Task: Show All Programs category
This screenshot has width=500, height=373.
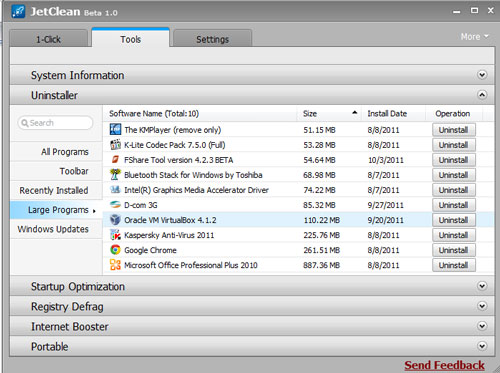Action: tap(56, 152)
